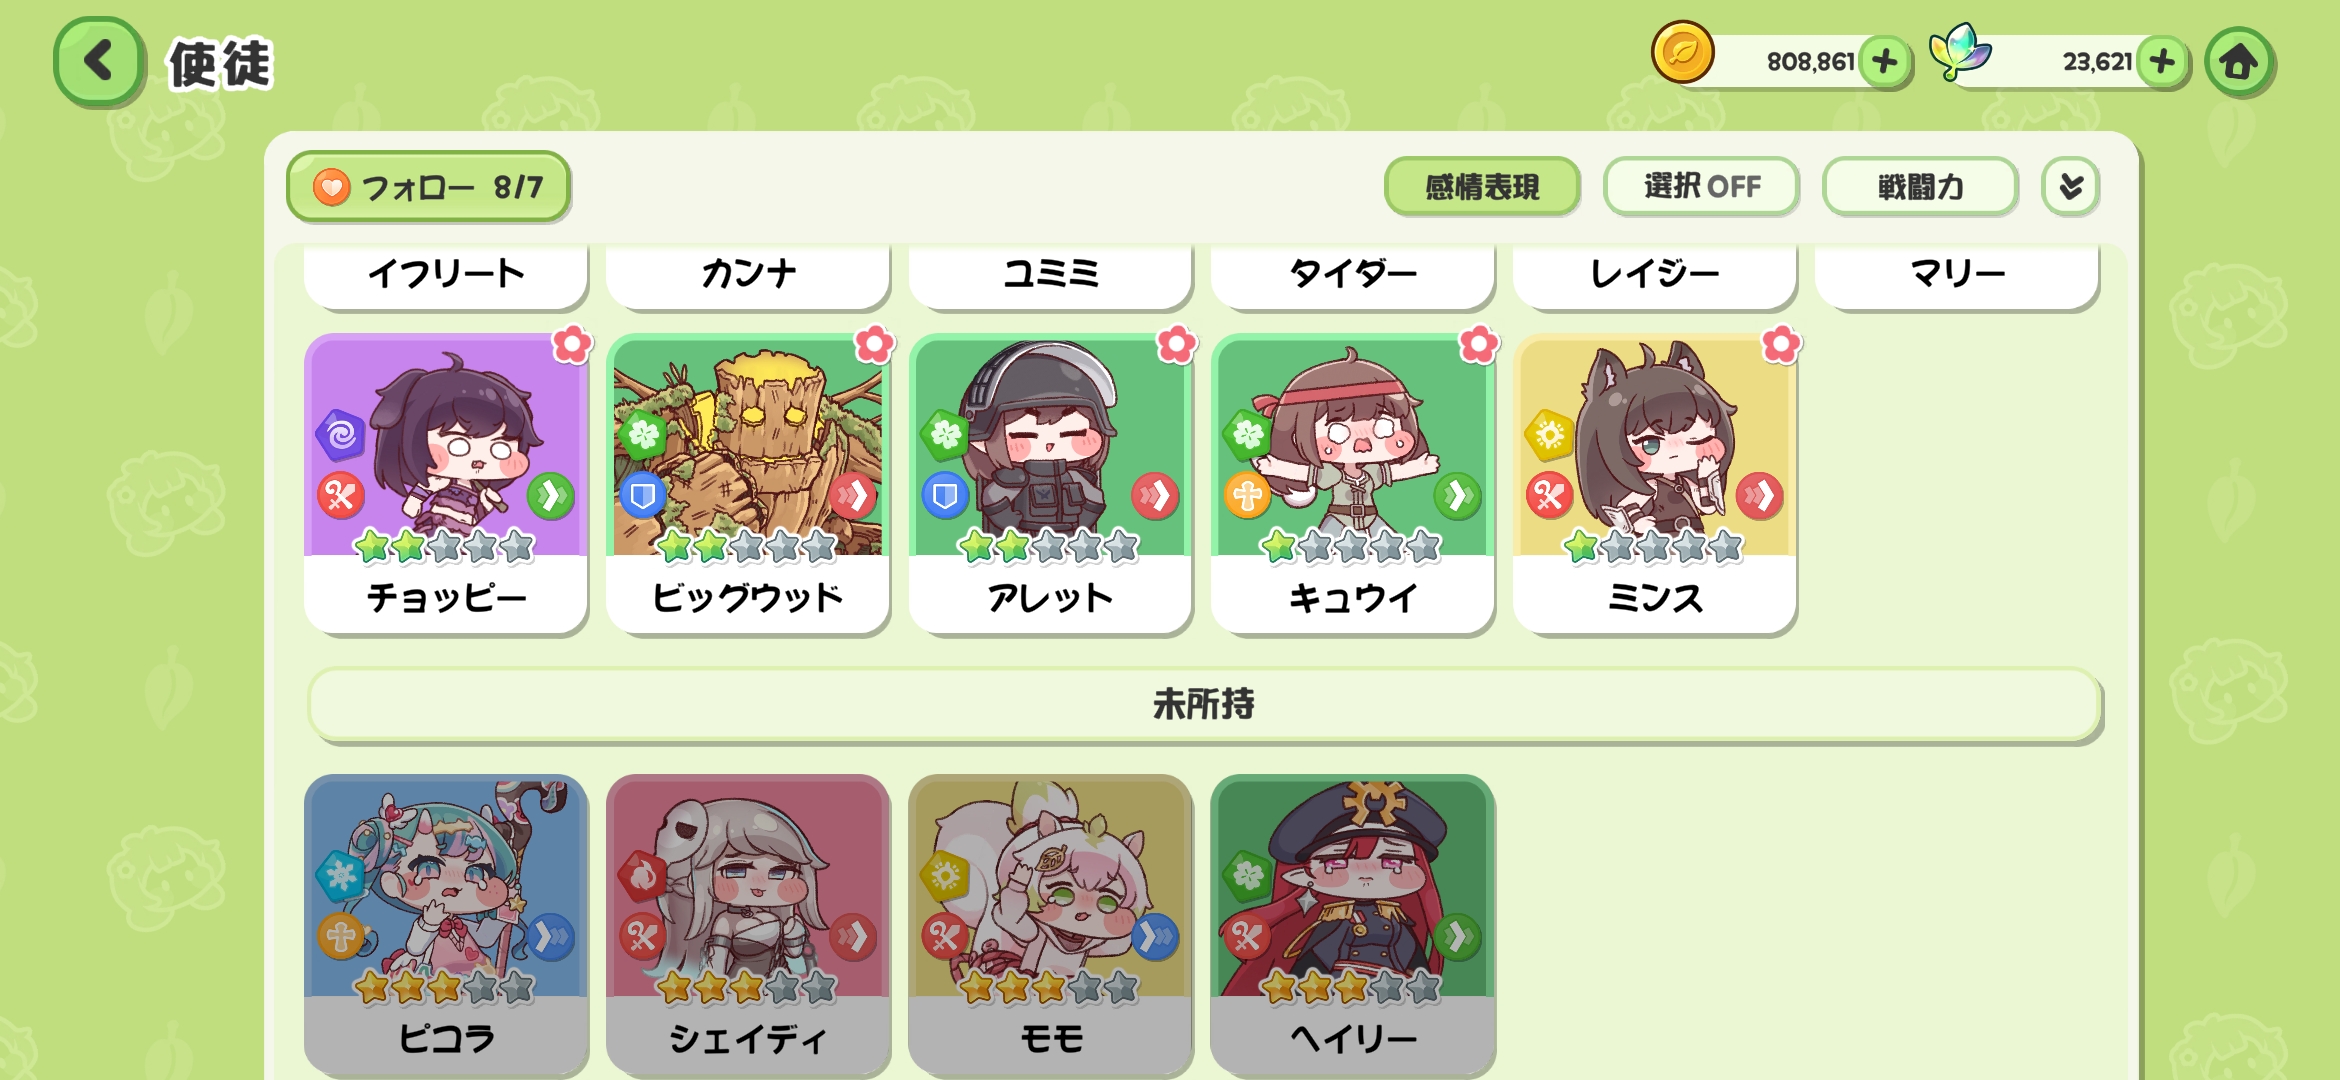Open the ビッグウッド character card
Screen dimensions: 2340x1080
pos(748,484)
